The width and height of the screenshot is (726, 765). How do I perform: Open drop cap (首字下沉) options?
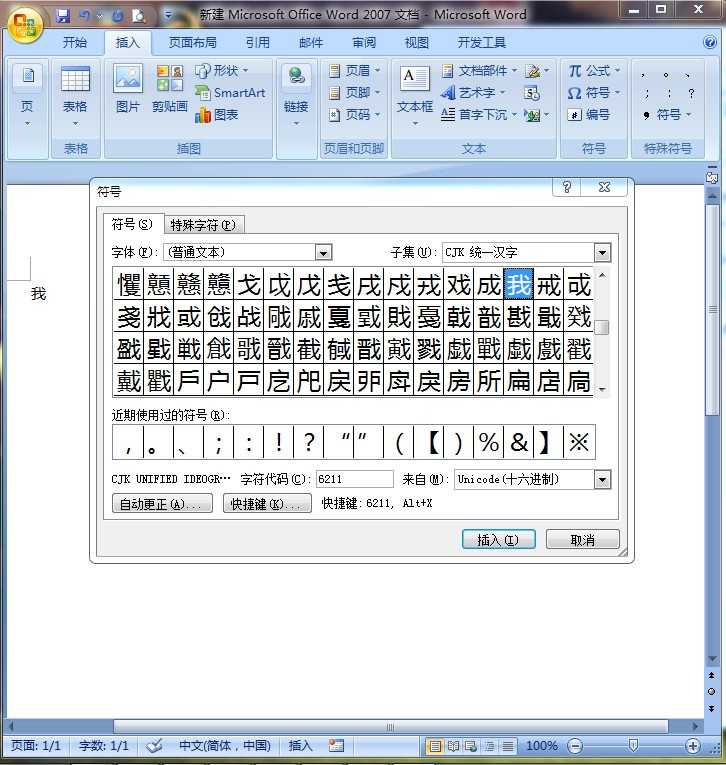click(x=478, y=115)
